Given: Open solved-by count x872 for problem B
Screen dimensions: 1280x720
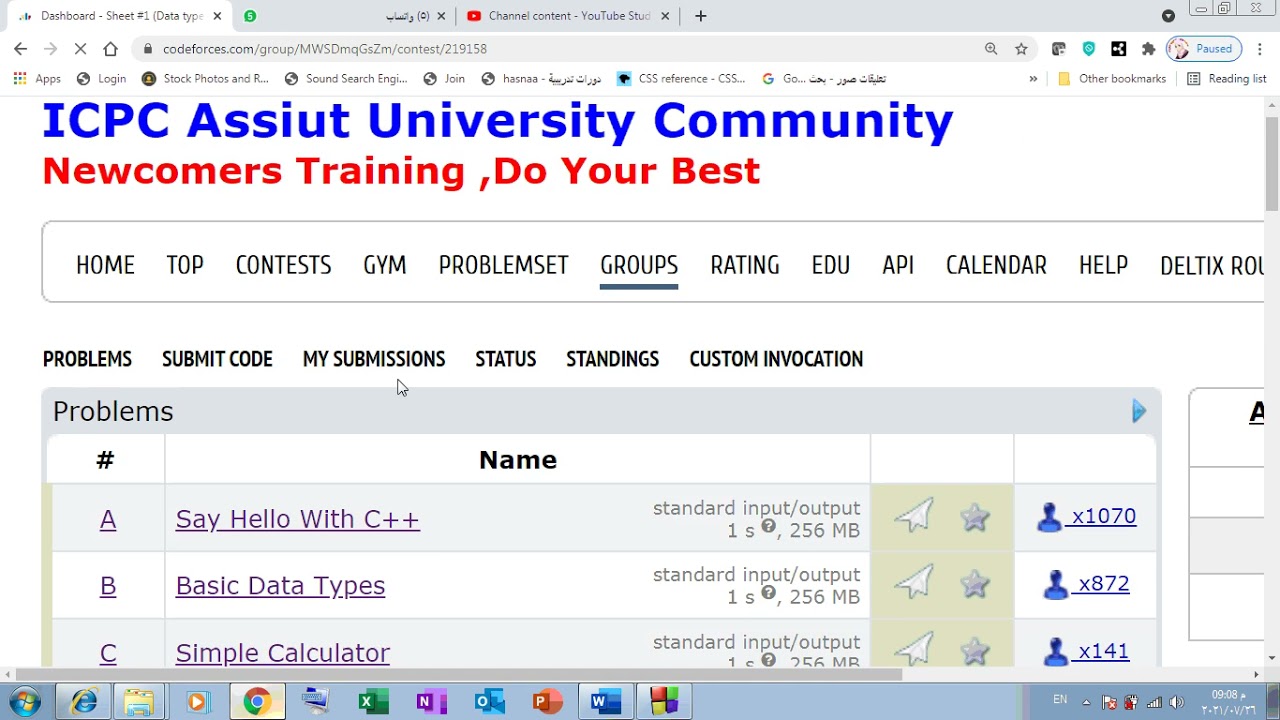Looking at the screenshot, I should click(1103, 584).
